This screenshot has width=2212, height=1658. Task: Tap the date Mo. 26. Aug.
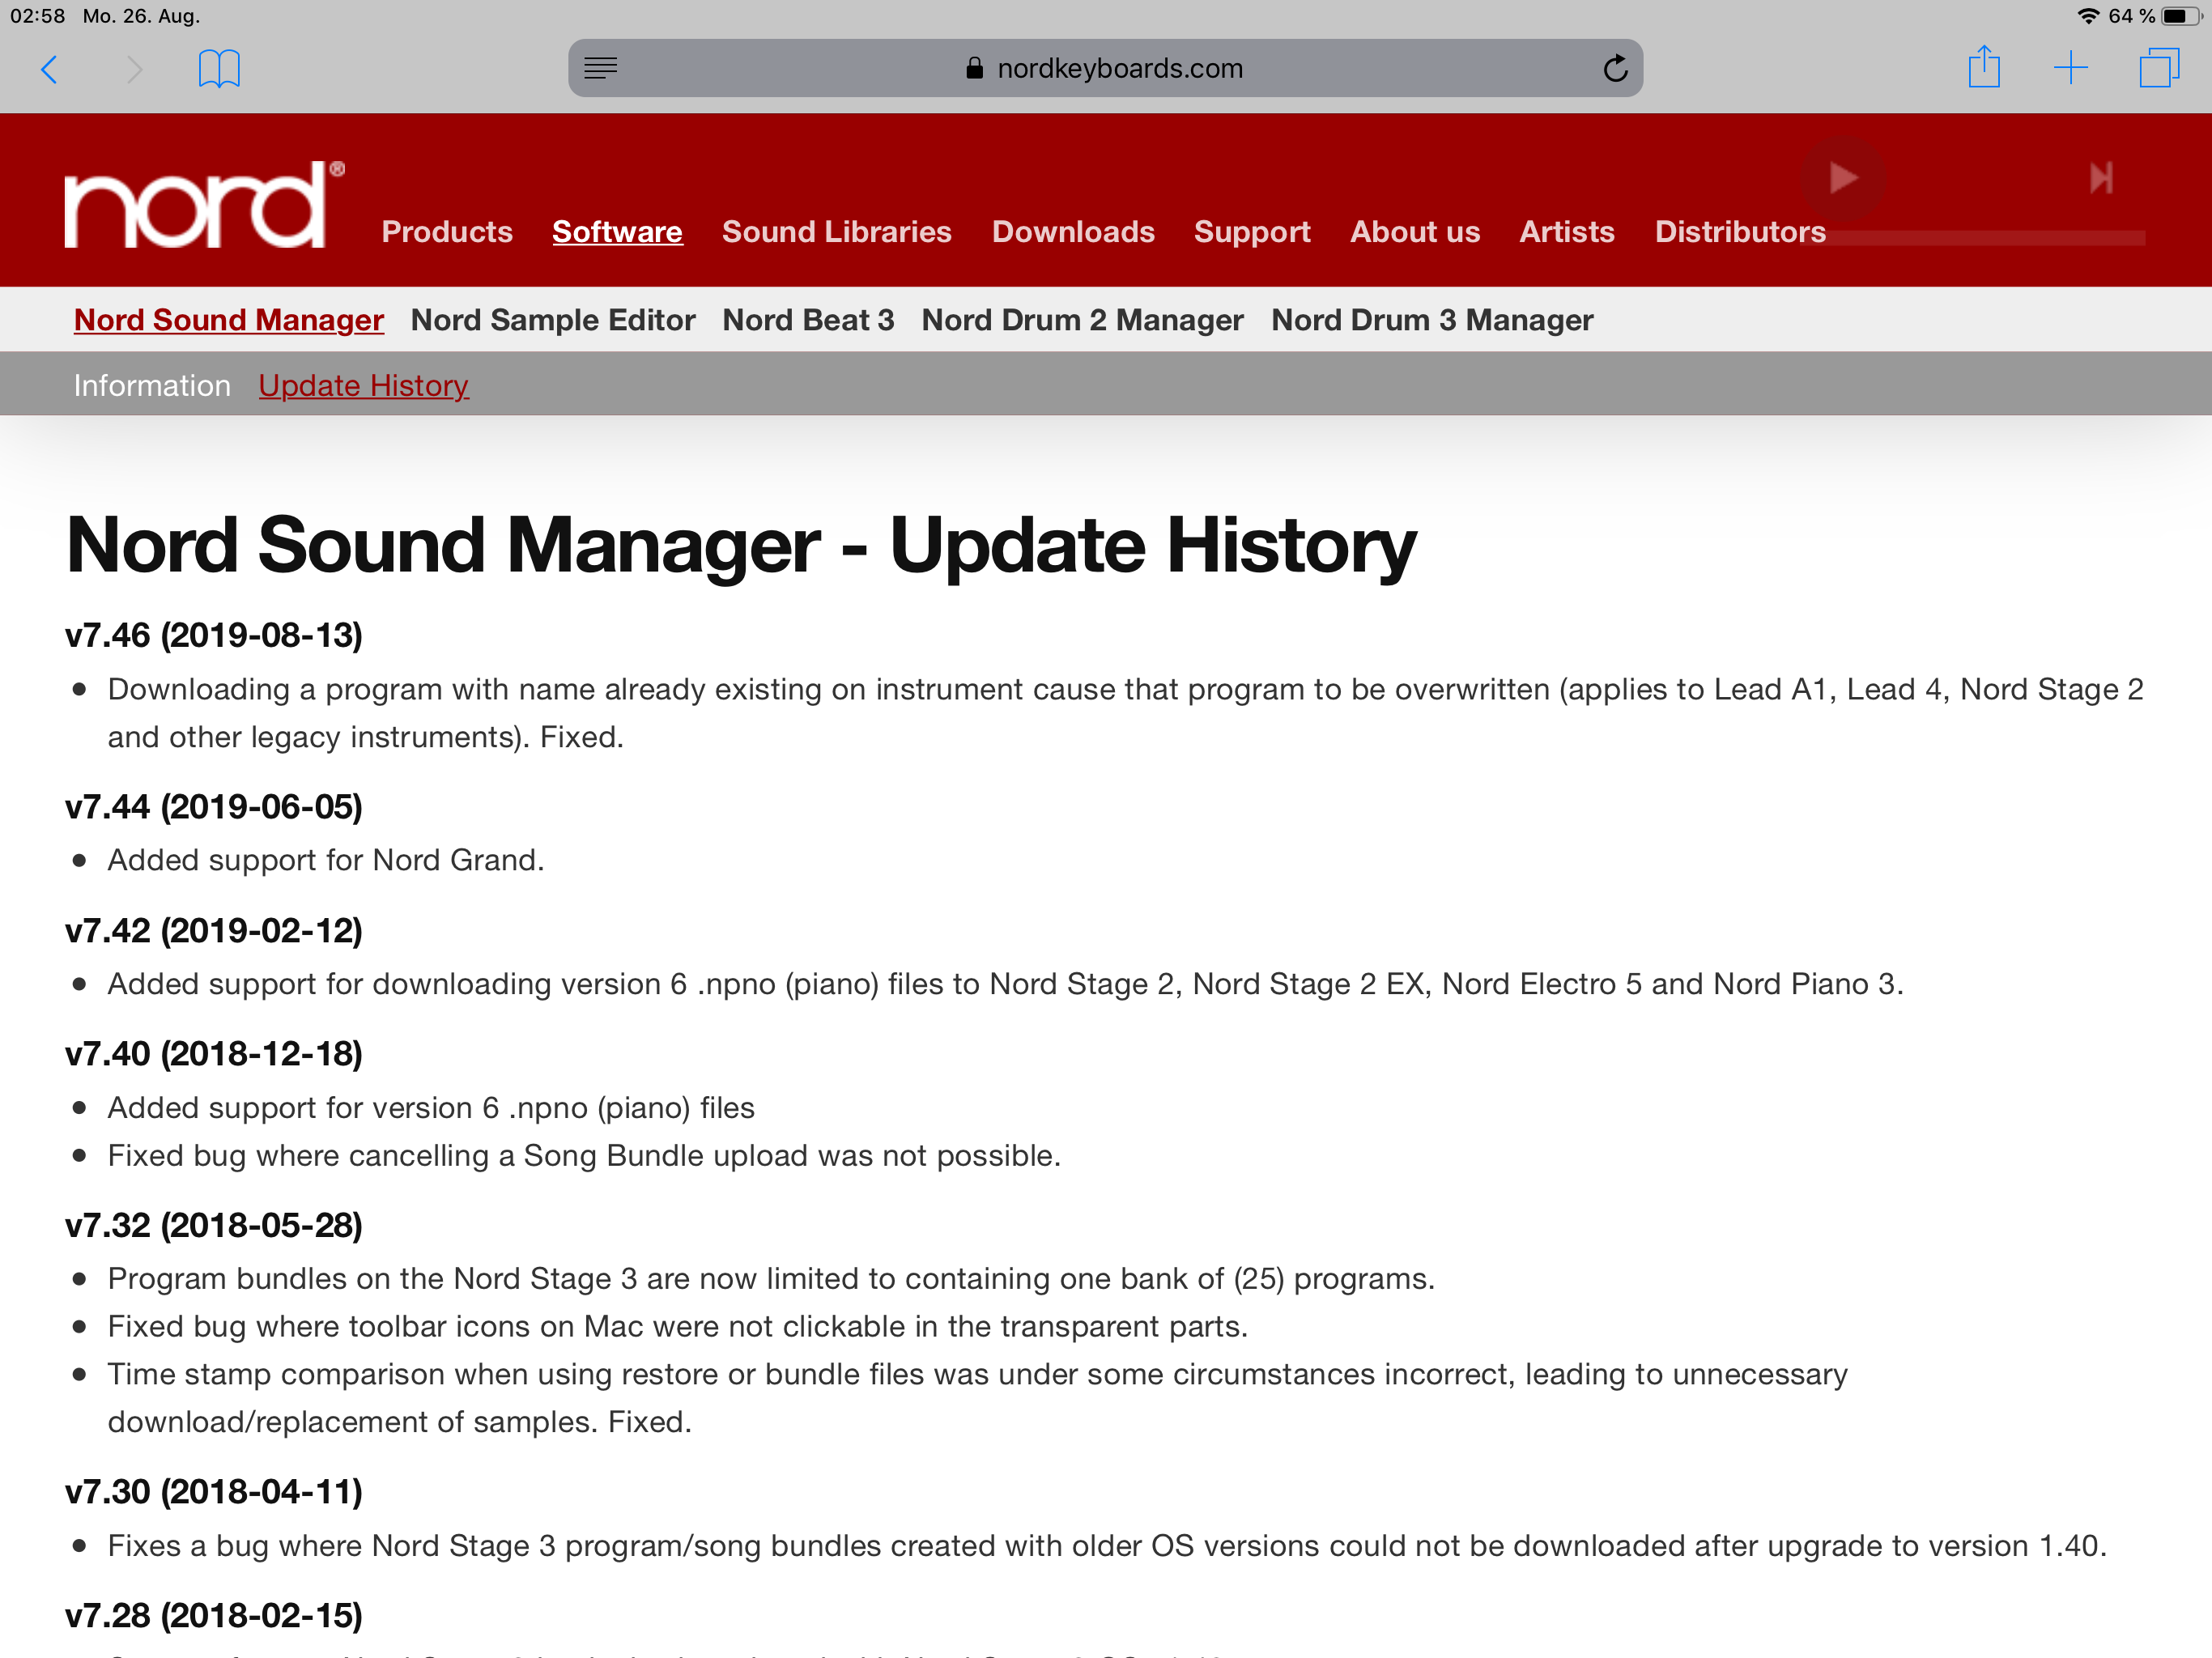pos(141,16)
